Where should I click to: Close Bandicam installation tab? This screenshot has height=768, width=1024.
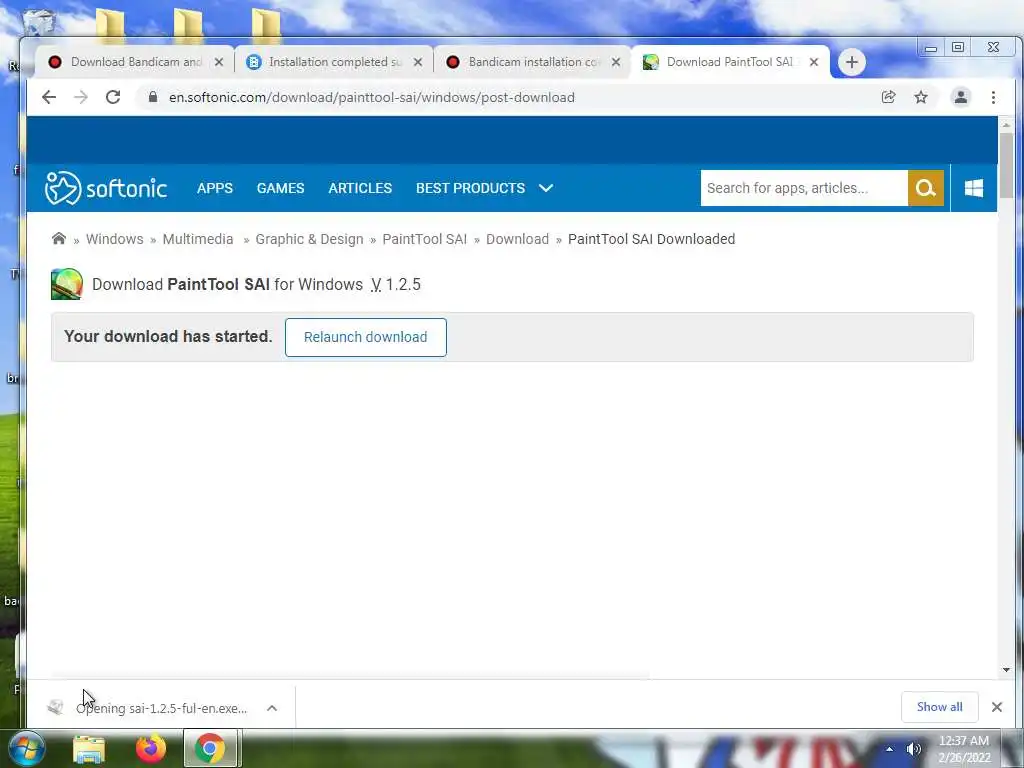(x=616, y=62)
